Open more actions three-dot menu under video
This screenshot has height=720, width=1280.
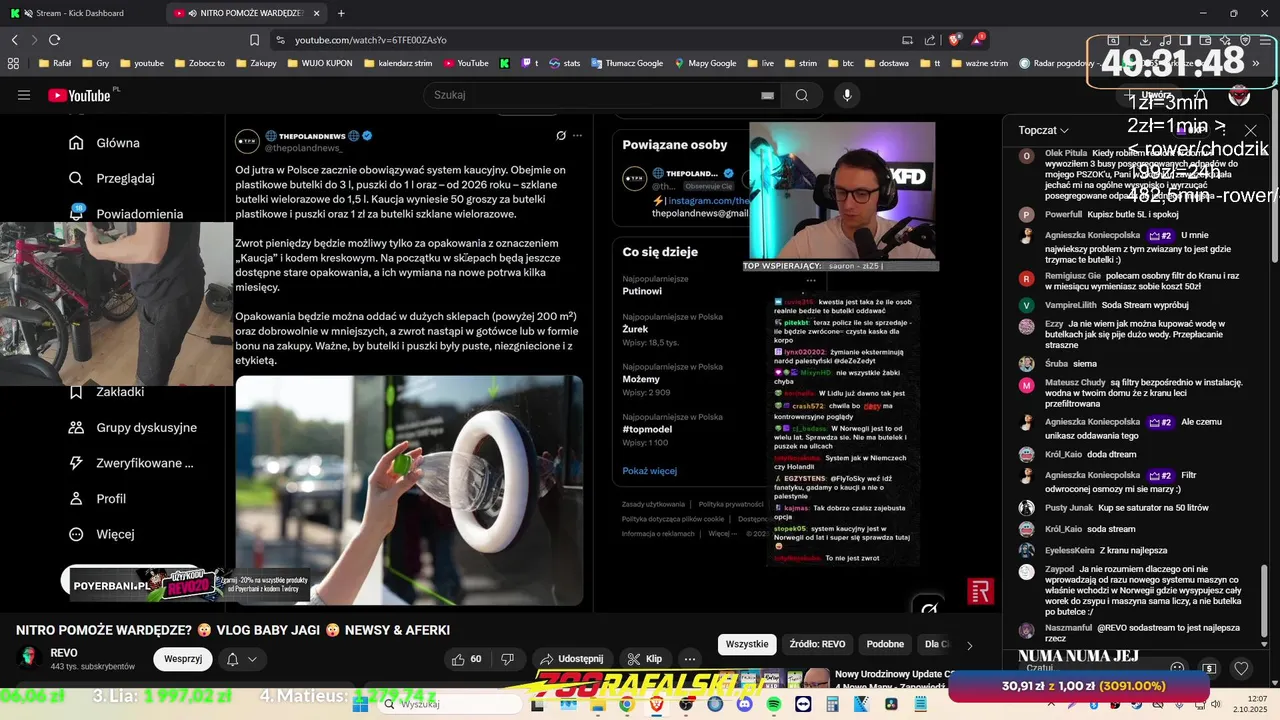coord(690,659)
